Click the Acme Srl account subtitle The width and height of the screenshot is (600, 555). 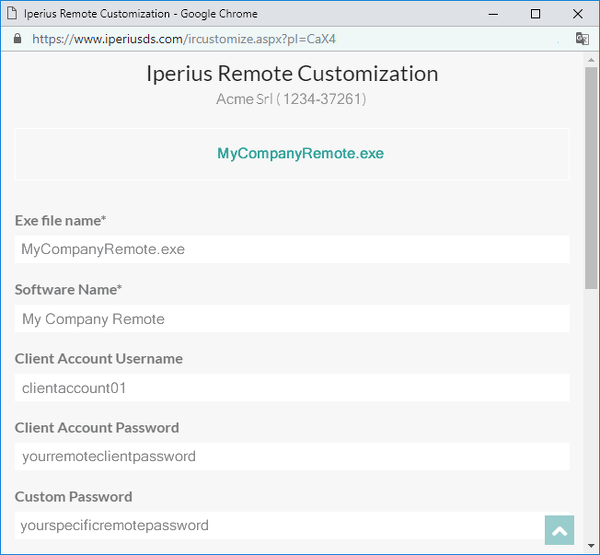click(x=291, y=99)
